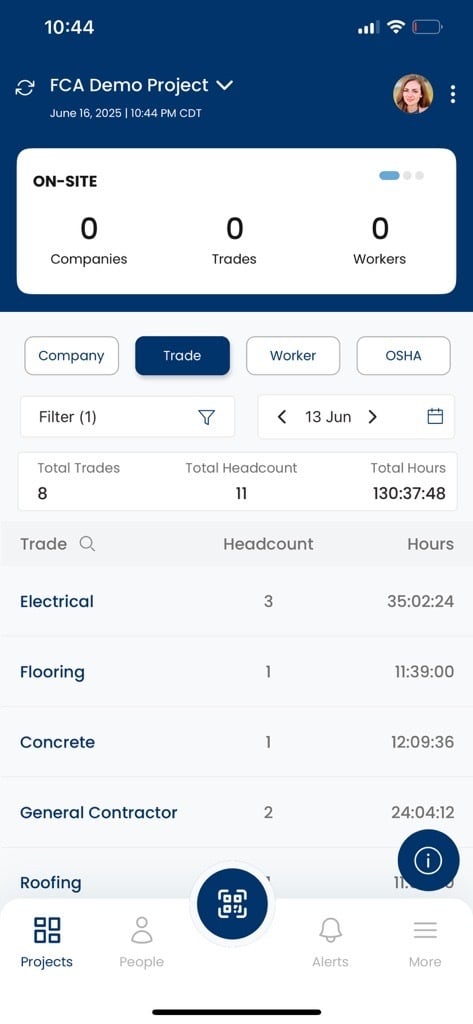Open the calendar date picker icon
This screenshot has width=473, height=1024.
[x=435, y=416]
